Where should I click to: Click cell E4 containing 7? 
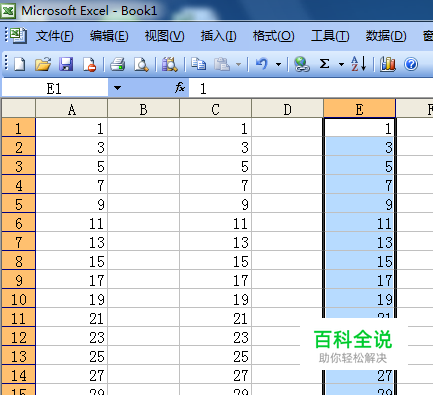359,185
